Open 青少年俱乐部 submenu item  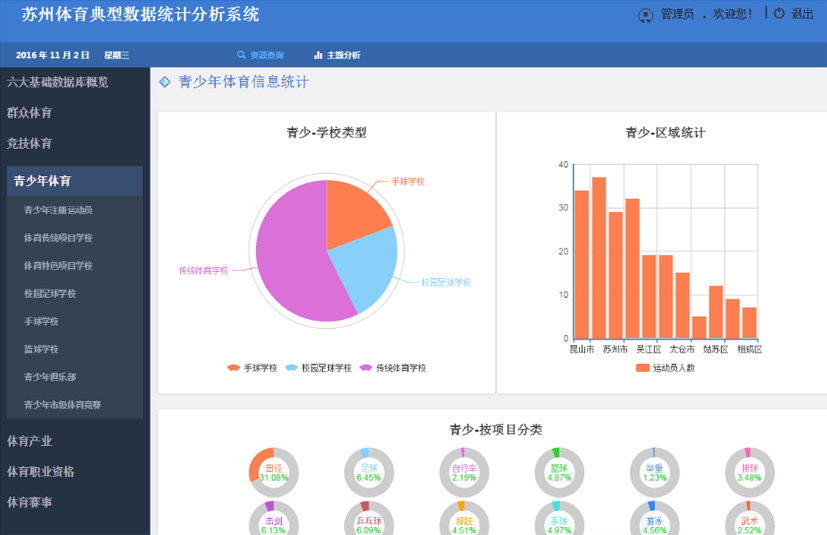click(50, 377)
